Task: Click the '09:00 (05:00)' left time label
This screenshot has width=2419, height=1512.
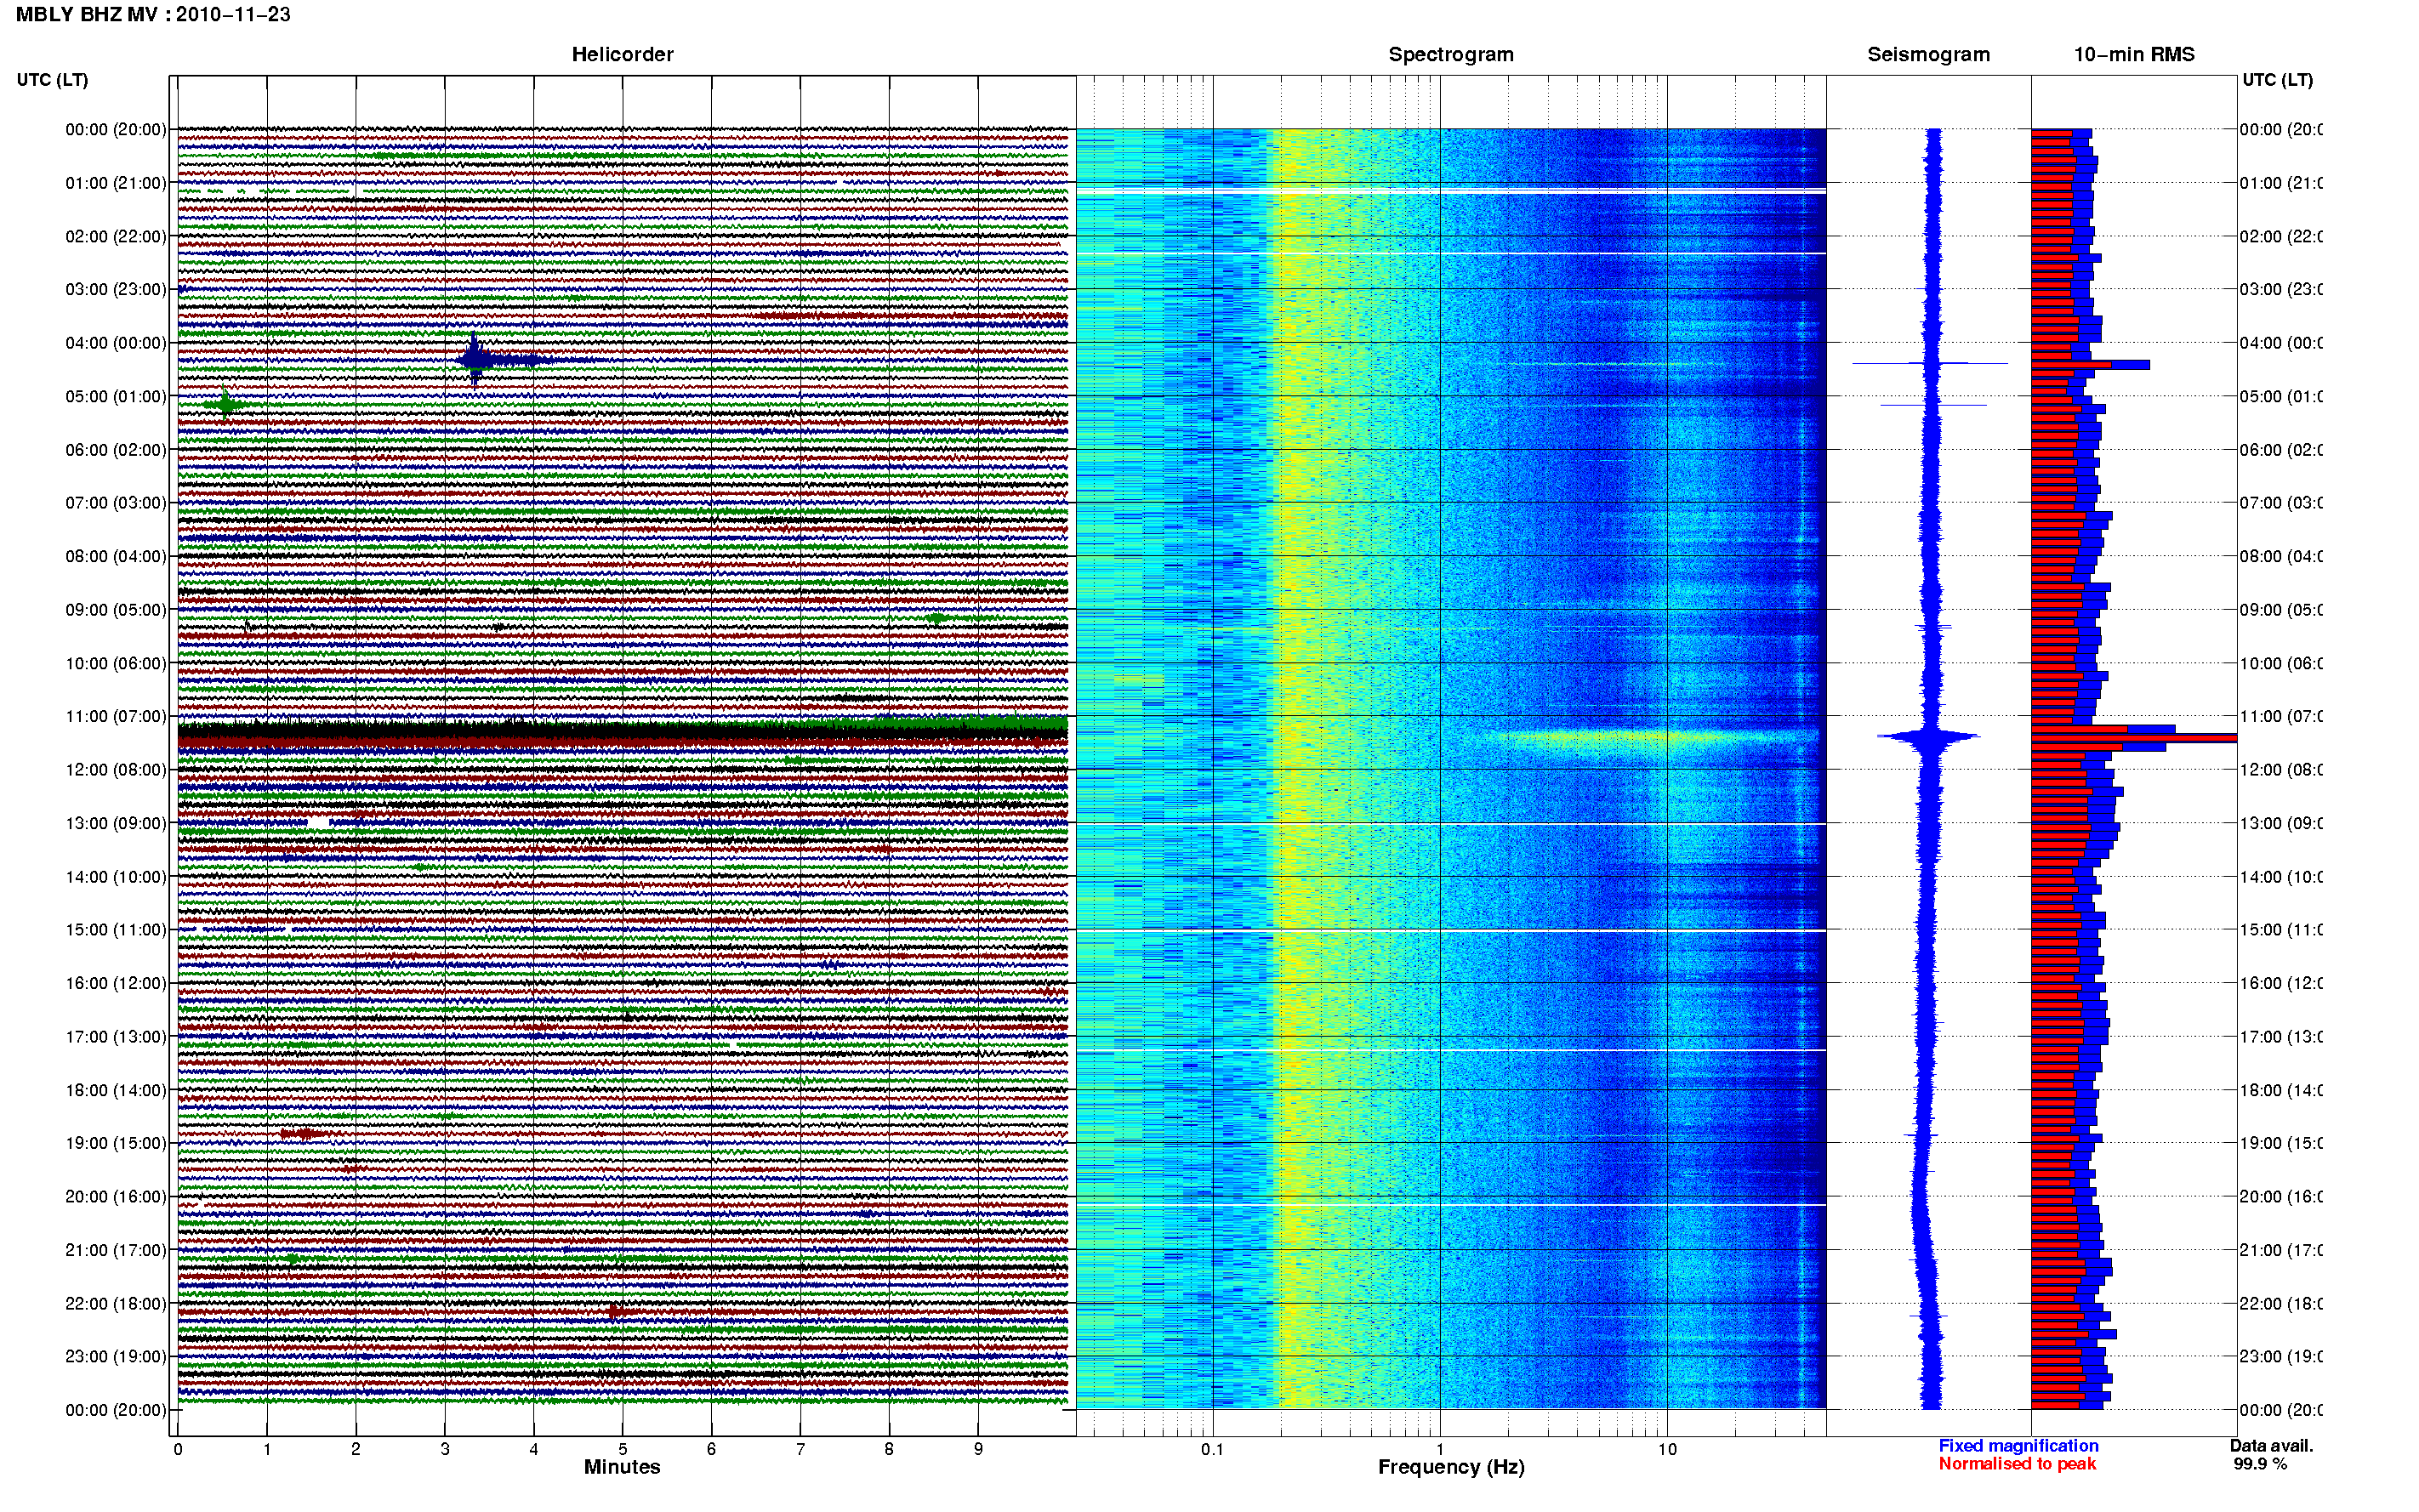Action: 116,609
